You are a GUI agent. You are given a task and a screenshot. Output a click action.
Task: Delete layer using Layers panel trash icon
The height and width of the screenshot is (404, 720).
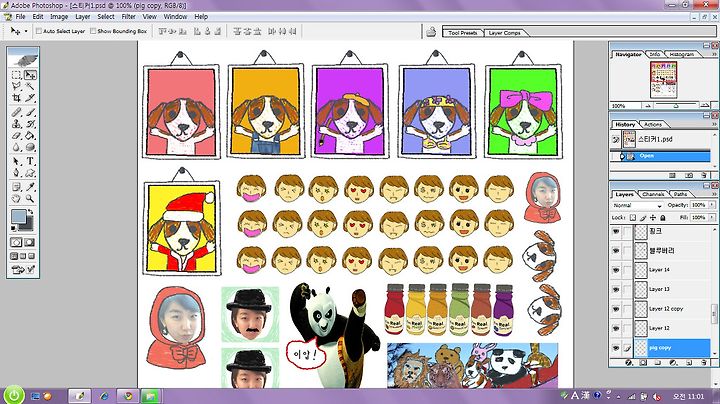coord(703,363)
